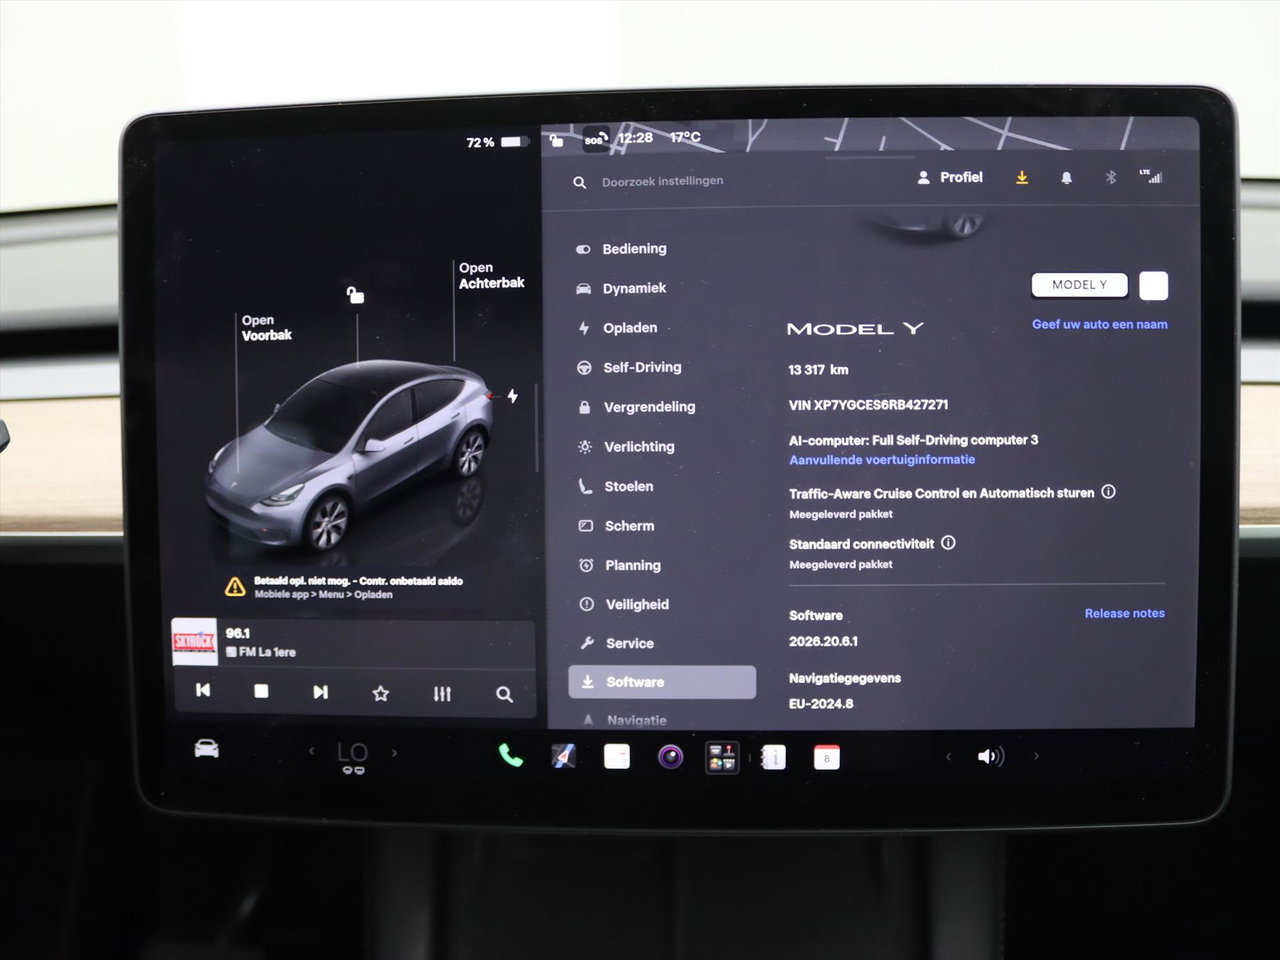
Task: Decrease volume with left chevron
Action: point(948,756)
